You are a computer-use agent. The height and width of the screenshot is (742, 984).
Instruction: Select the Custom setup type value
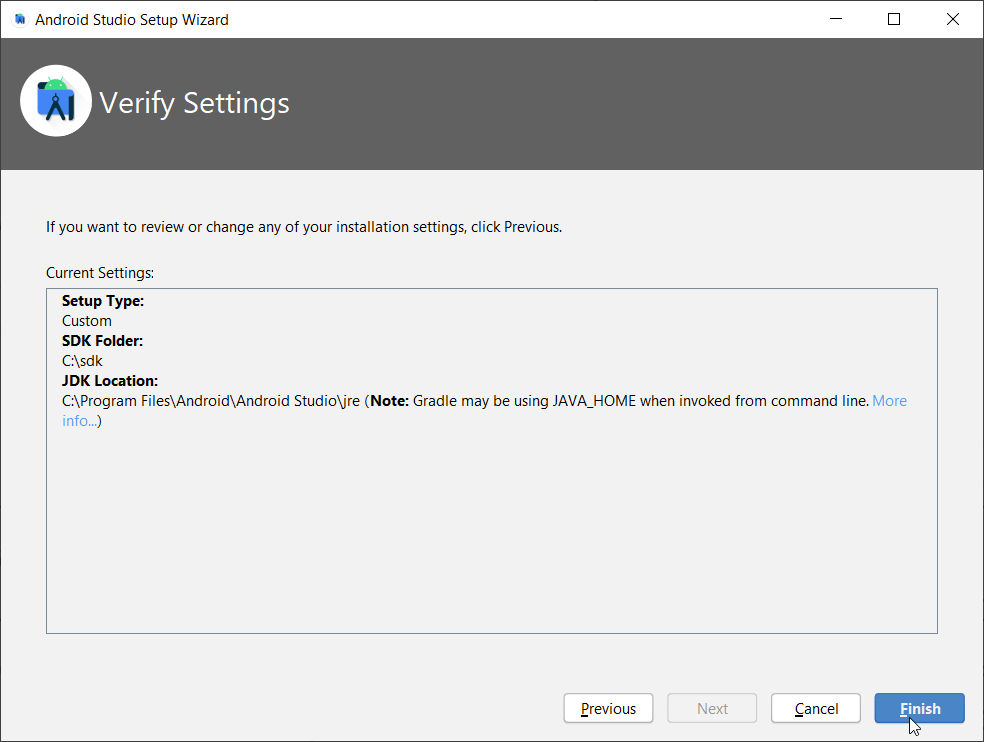(x=87, y=321)
